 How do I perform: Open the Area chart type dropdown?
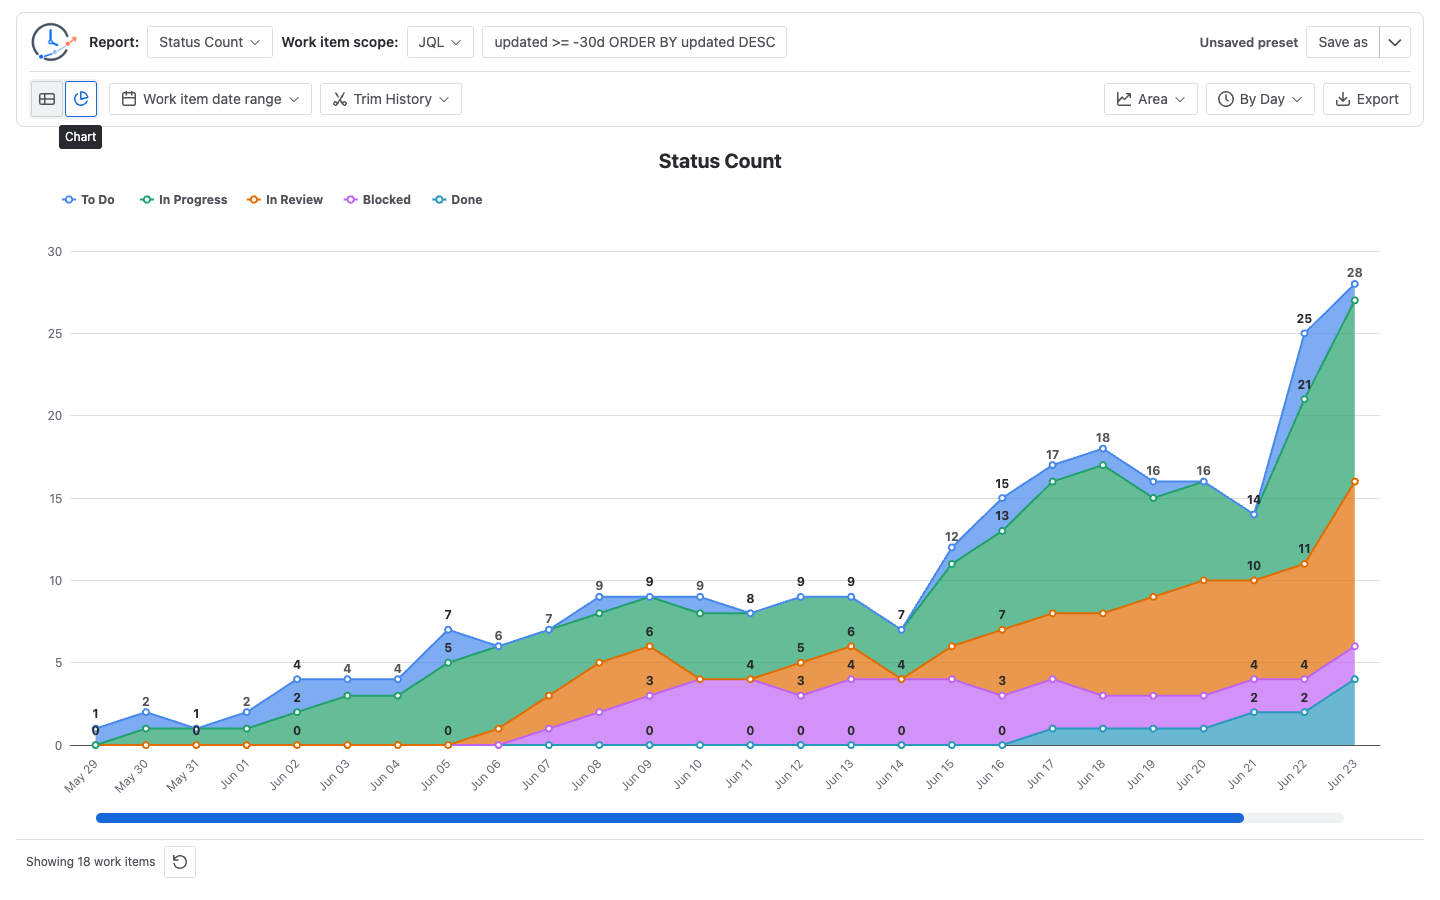pyautogui.click(x=1151, y=99)
